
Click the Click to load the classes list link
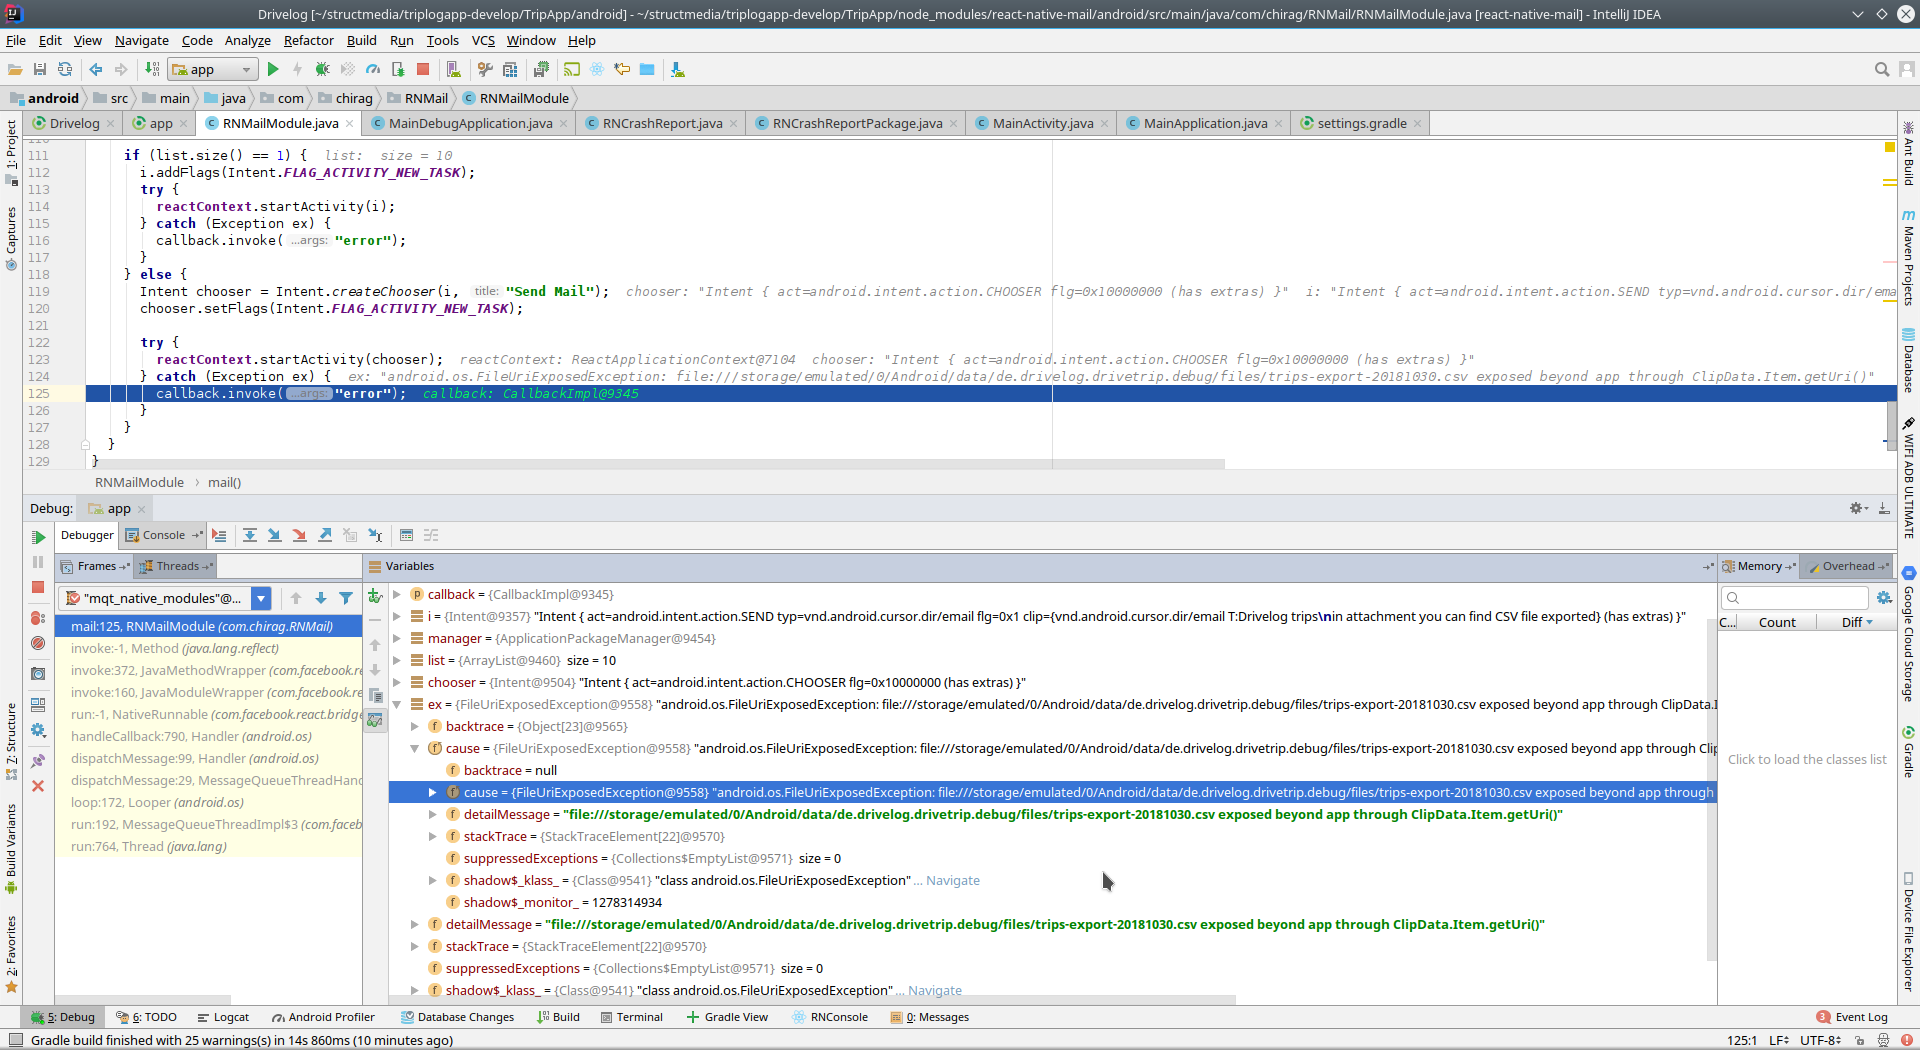tap(1807, 759)
